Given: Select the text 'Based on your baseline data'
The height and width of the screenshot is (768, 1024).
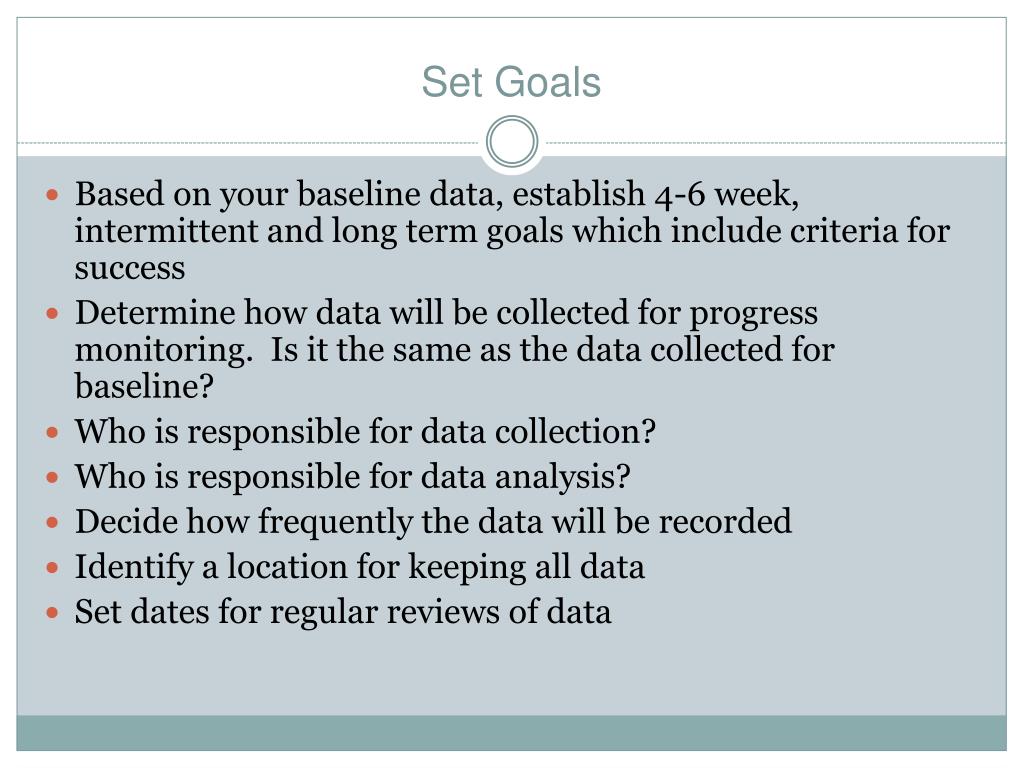Looking at the screenshot, I should 289,195.
